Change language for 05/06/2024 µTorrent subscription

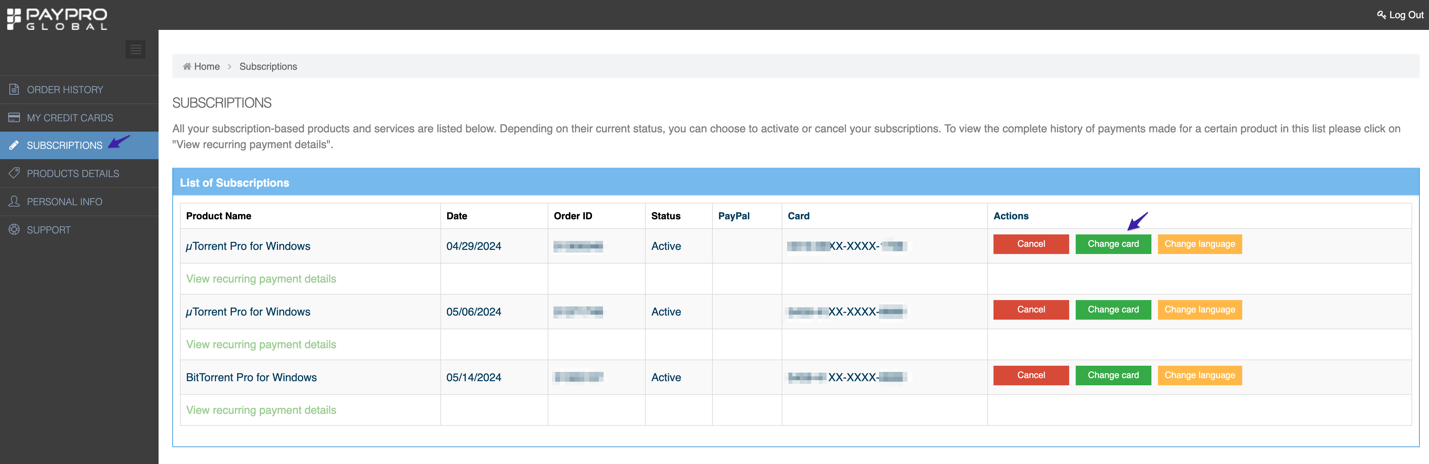1200,310
